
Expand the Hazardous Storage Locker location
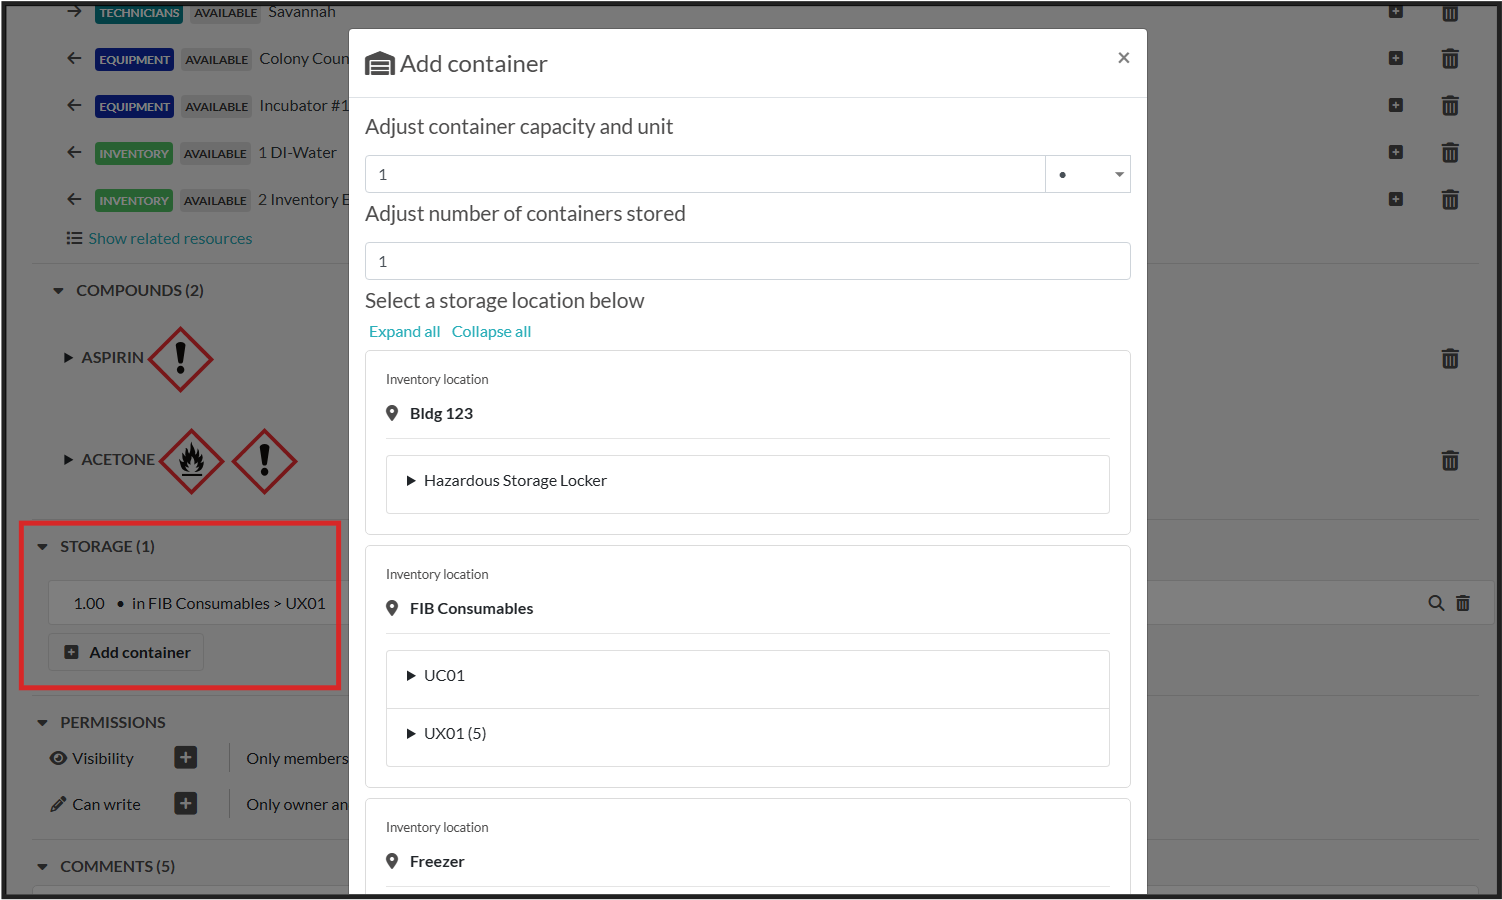[x=411, y=481]
